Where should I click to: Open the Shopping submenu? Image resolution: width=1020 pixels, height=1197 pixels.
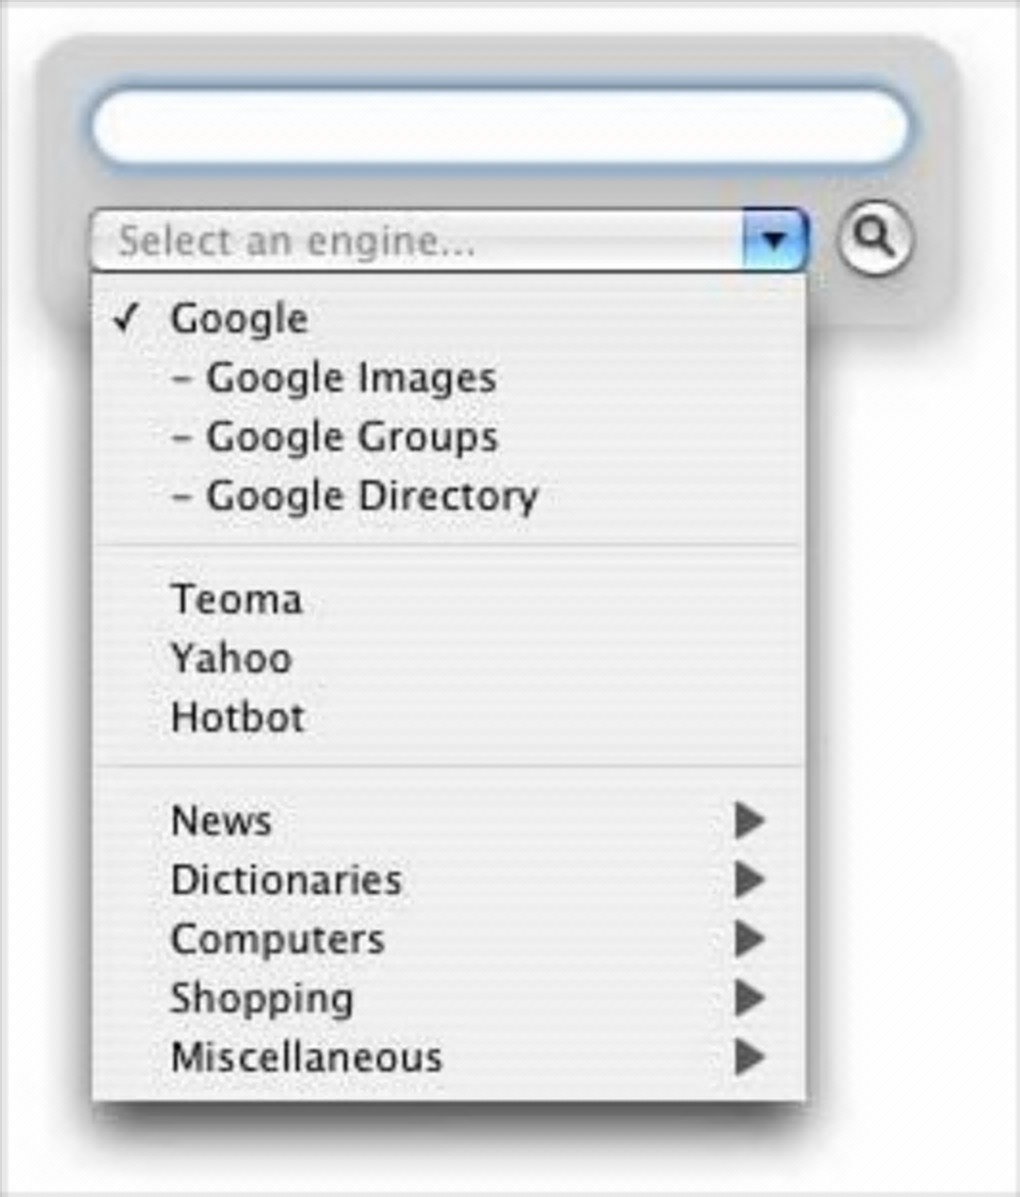pos(261,998)
